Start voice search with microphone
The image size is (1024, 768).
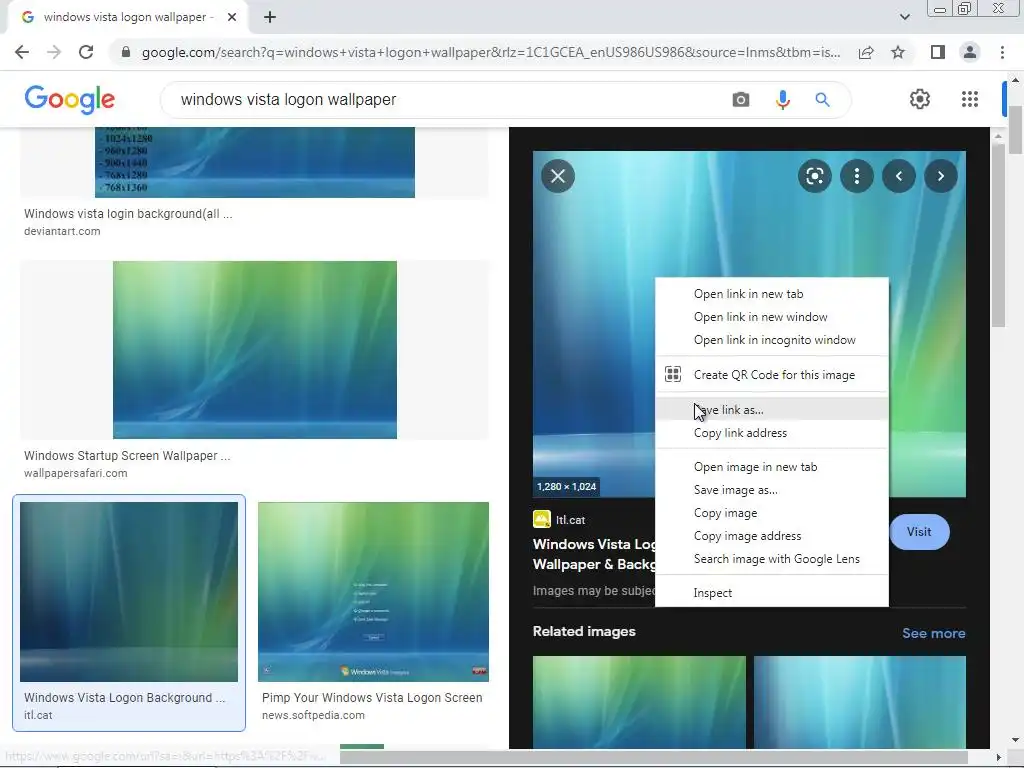(782, 100)
